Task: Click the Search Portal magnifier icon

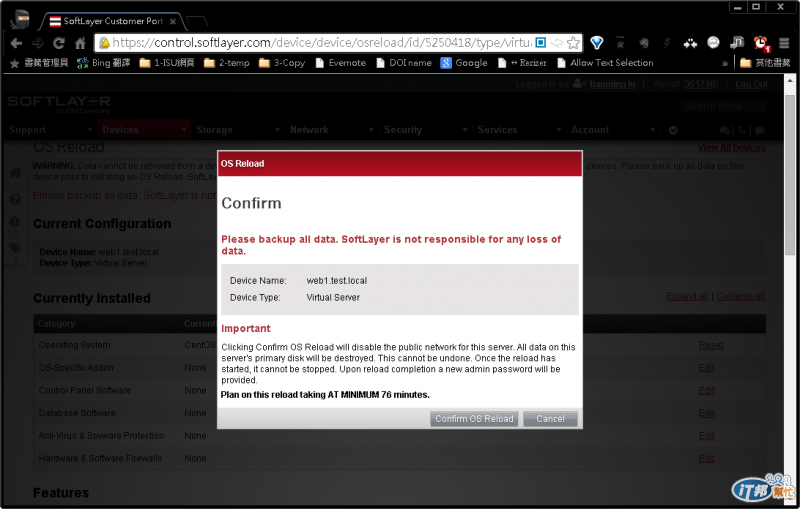Action: [x=761, y=106]
